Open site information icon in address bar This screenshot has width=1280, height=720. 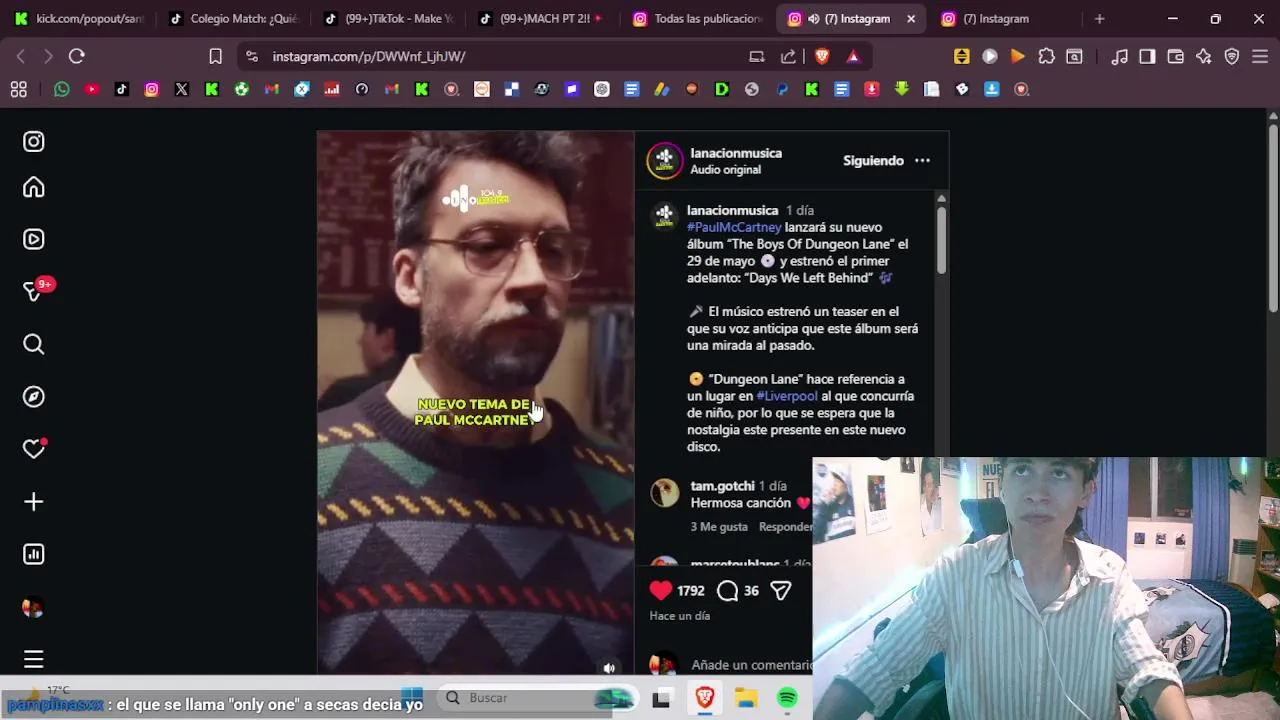[x=251, y=57]
